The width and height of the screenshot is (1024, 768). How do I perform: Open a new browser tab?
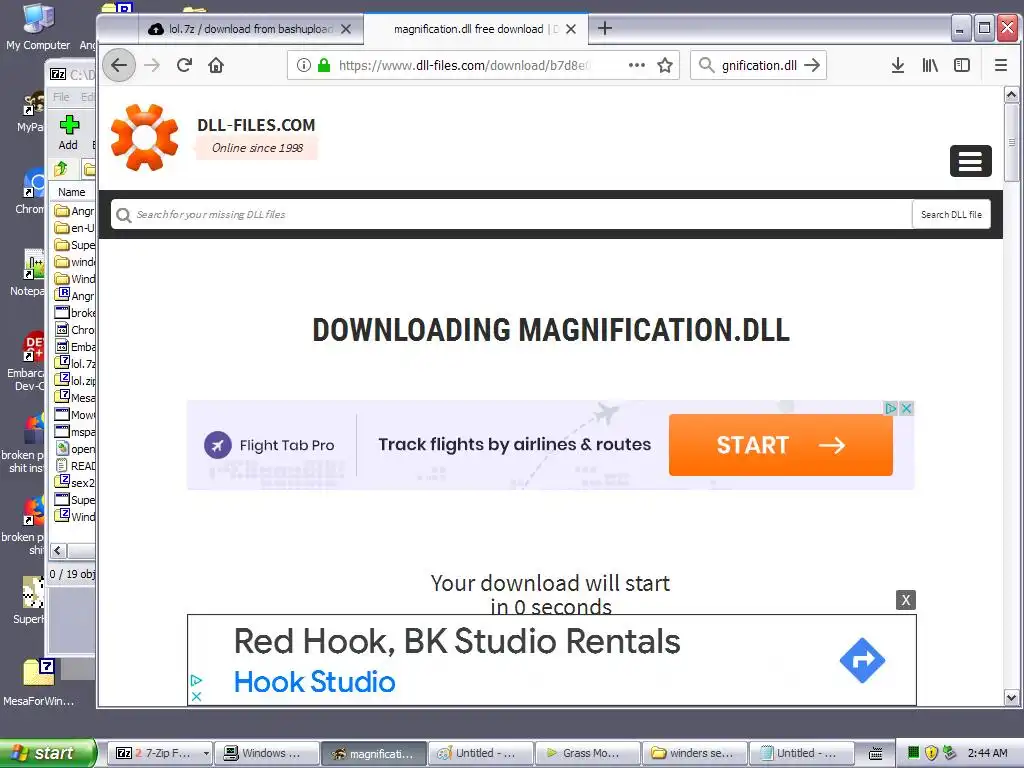click(x=605, y=28)
